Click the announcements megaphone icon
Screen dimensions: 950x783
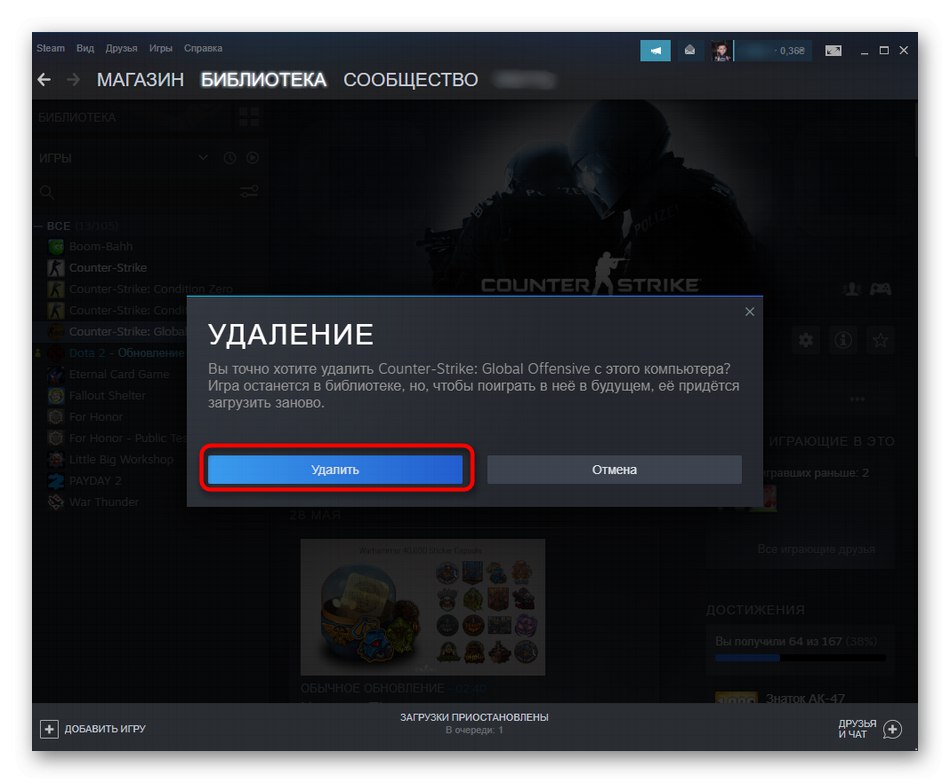point(656,51)
